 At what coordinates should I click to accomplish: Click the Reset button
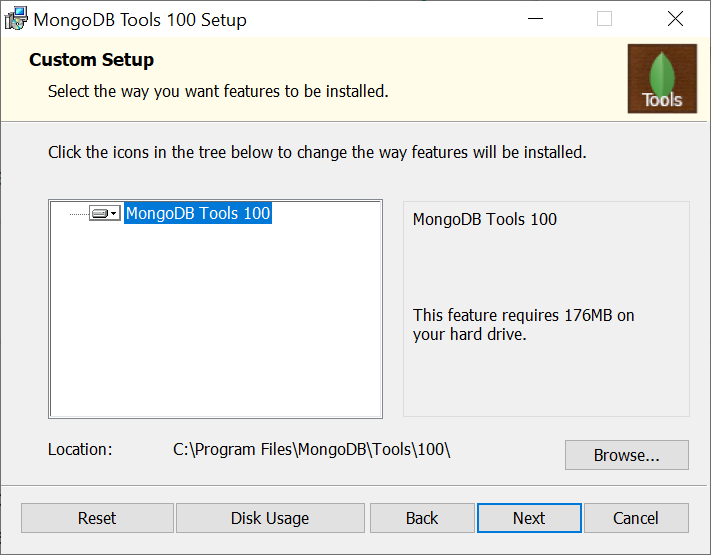(97, 518)
